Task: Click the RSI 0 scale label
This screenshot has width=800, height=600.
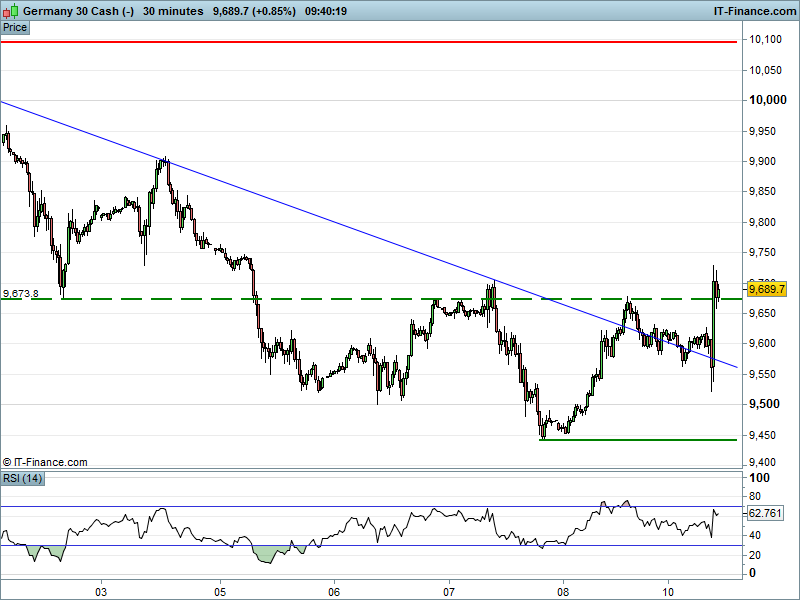Action: coord(752,573)
